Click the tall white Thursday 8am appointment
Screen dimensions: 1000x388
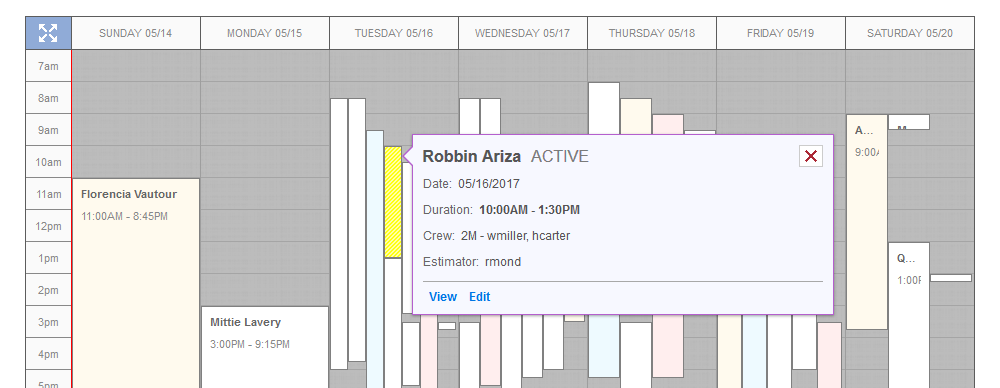click(x=603, y=108)
